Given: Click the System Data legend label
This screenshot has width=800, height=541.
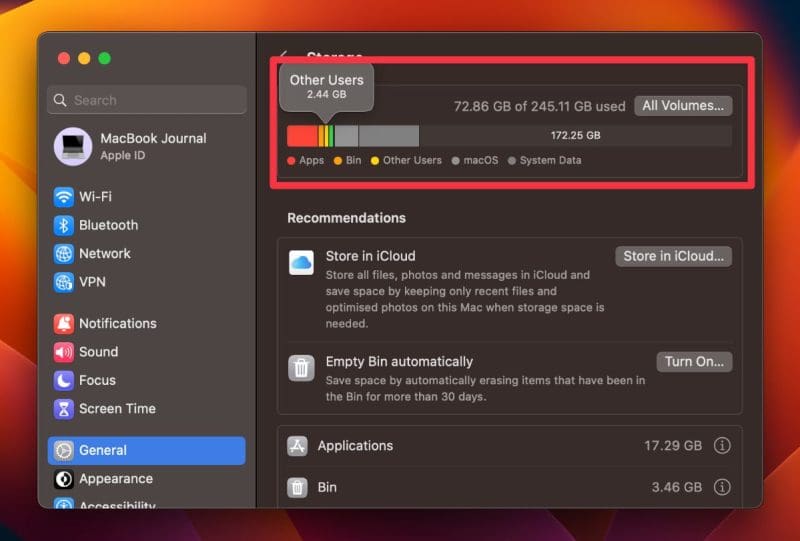Looking at the screenshot, I should click(551, 160).
